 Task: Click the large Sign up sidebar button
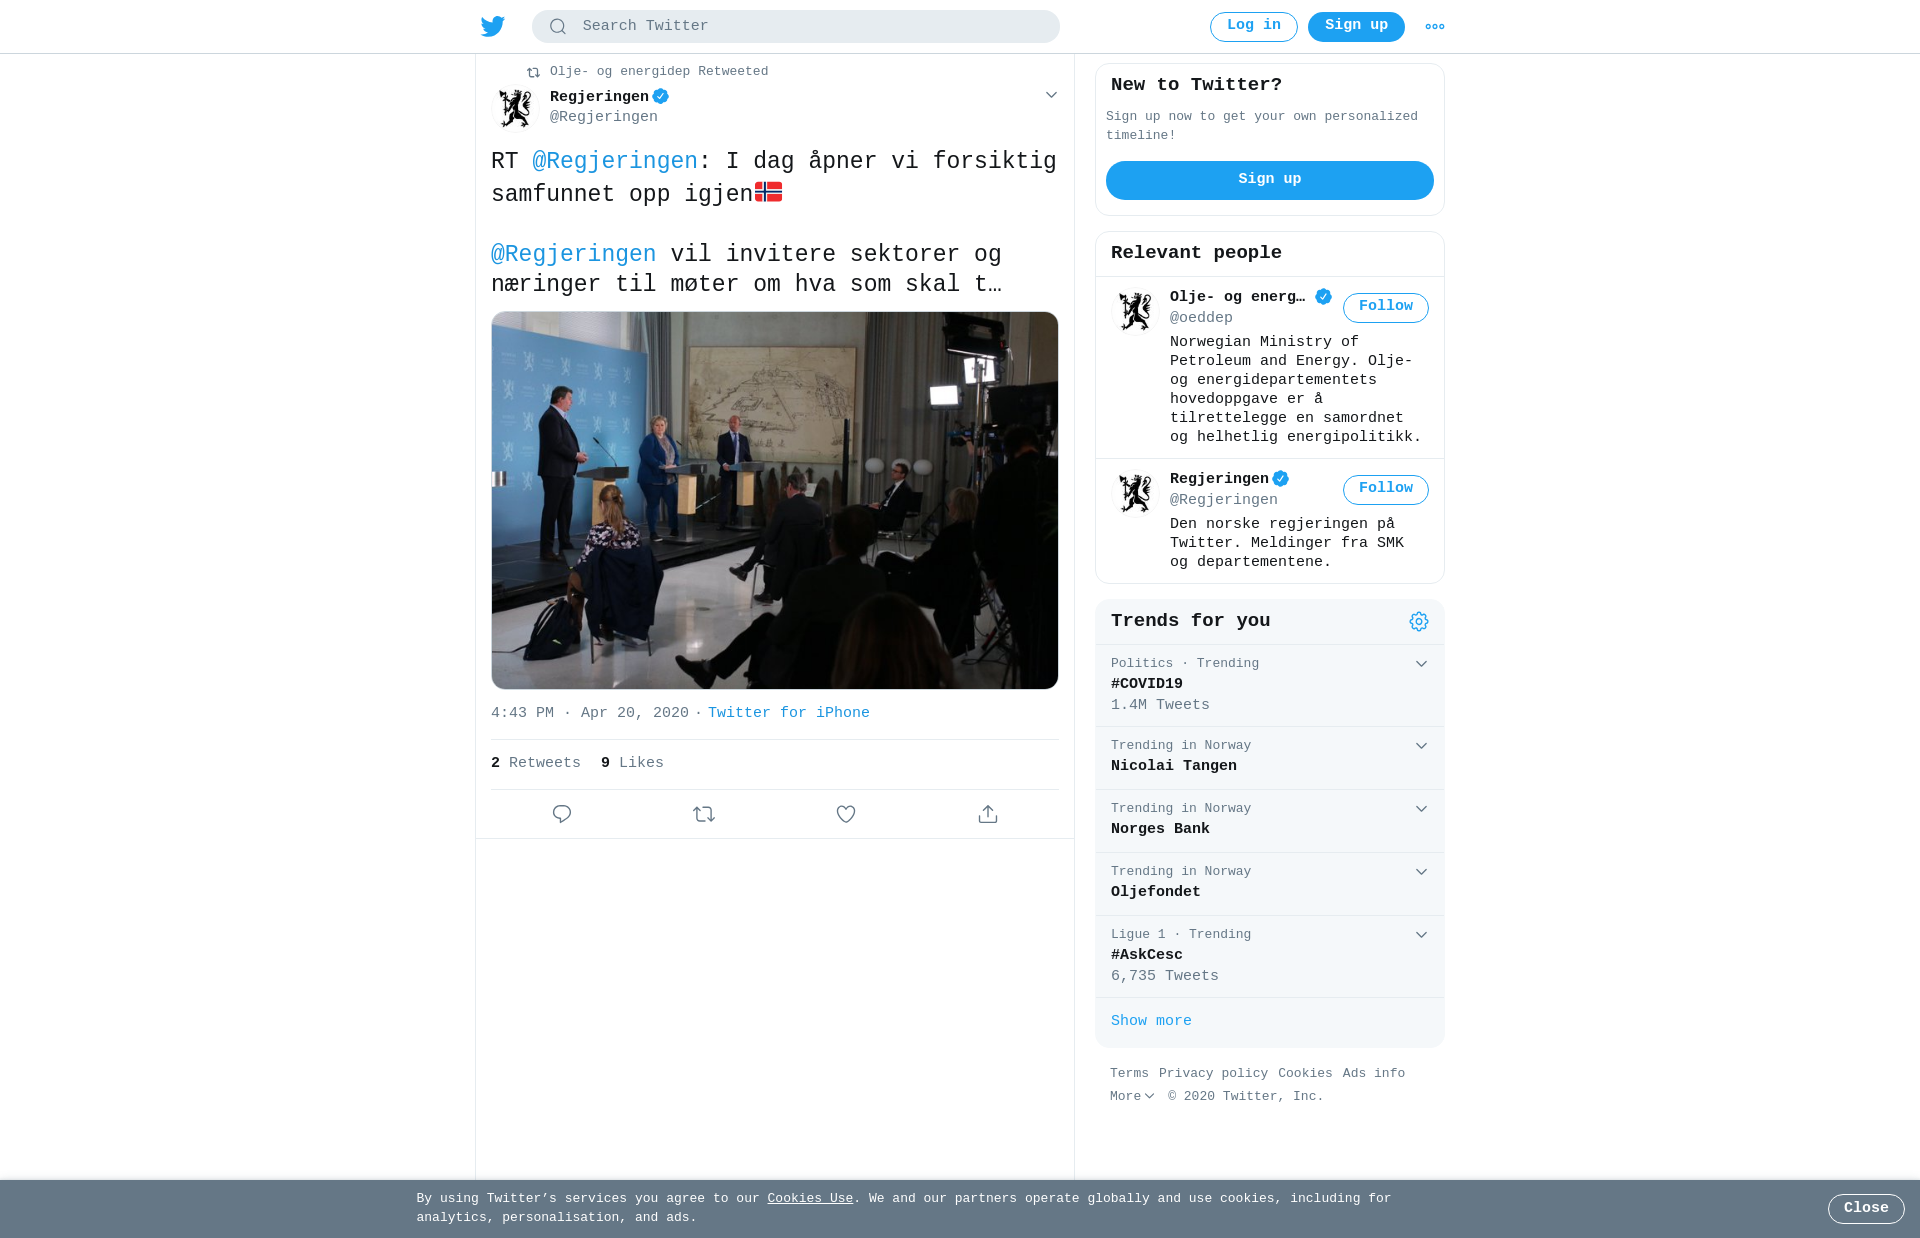(x=1270, y=180)
